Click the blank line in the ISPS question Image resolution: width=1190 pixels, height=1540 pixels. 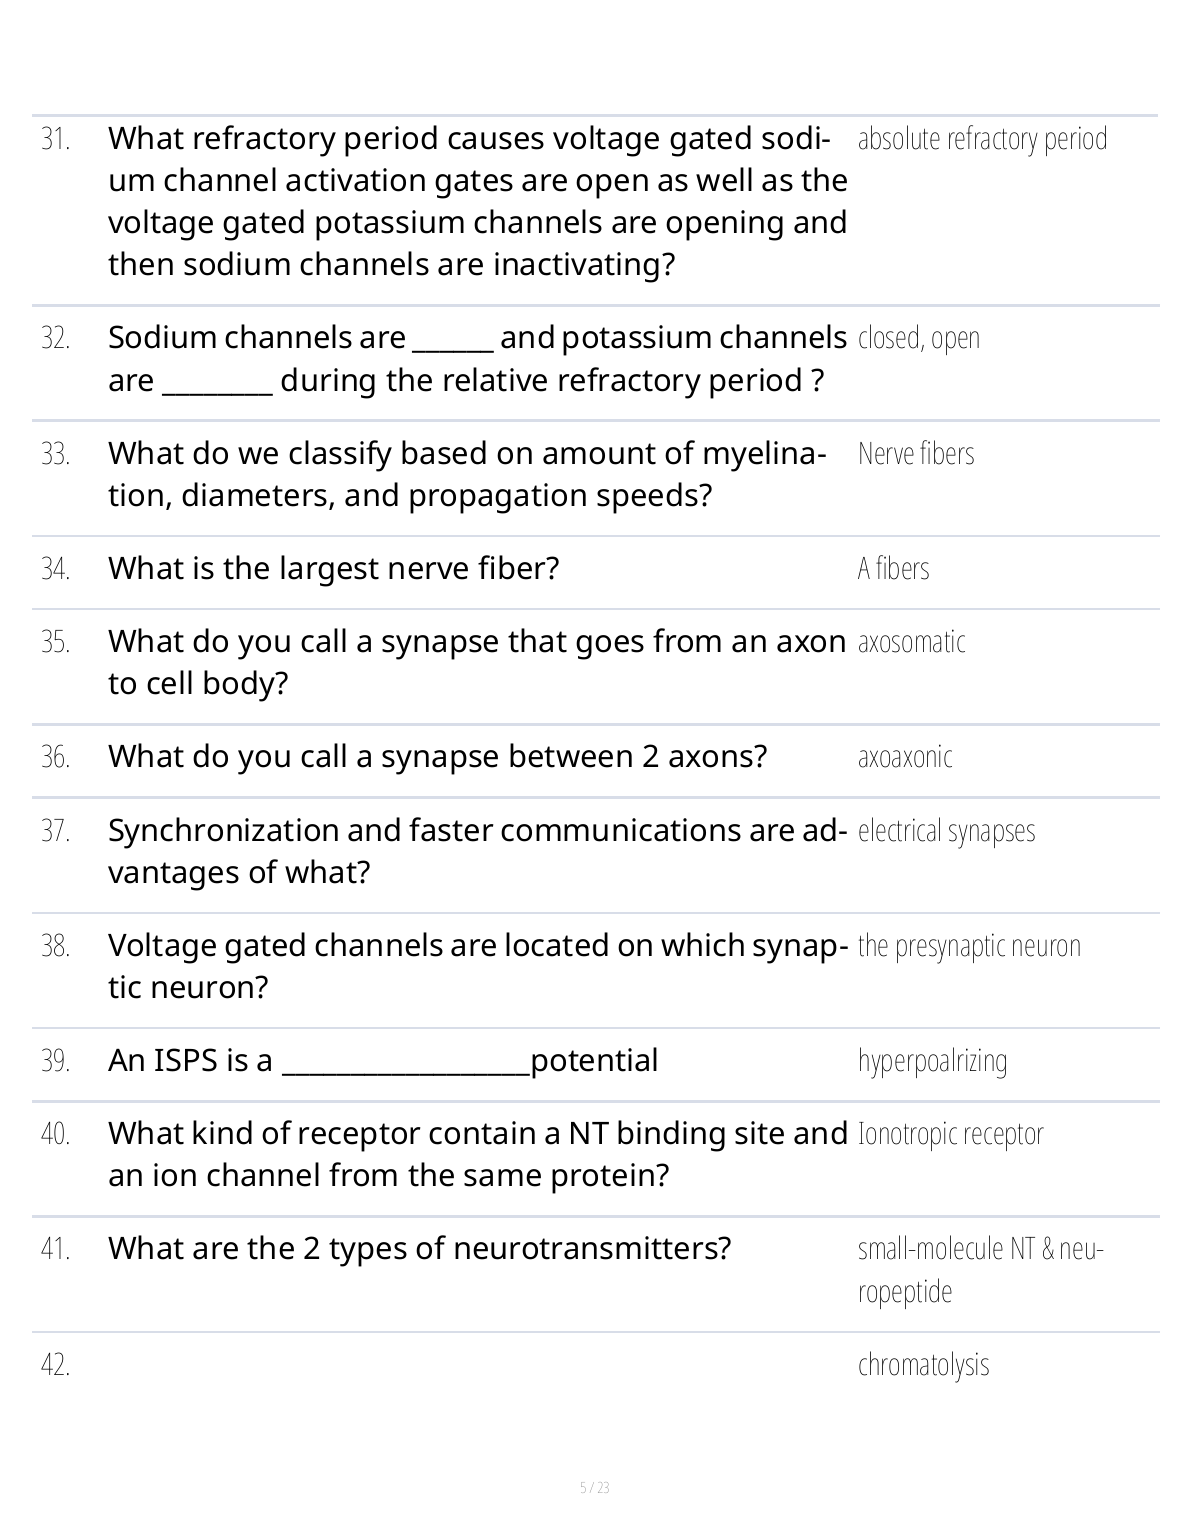405,1066
